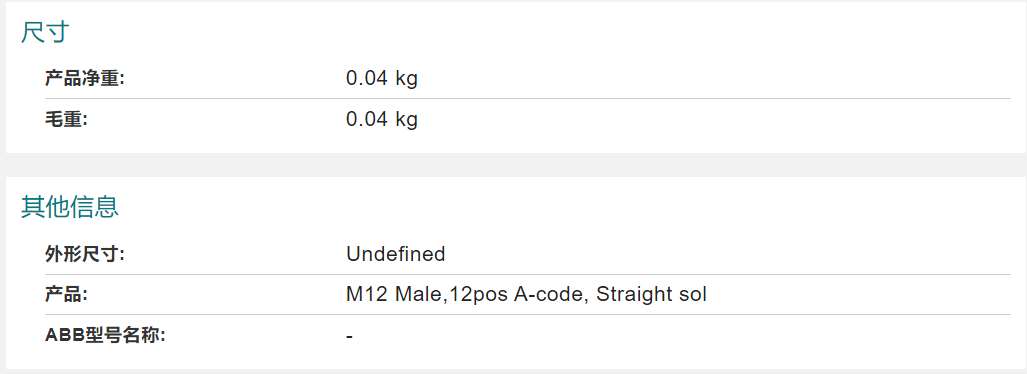Click the 其他信息 section heading
This screenshot has height=374, width=1027.
pos(69,207)
